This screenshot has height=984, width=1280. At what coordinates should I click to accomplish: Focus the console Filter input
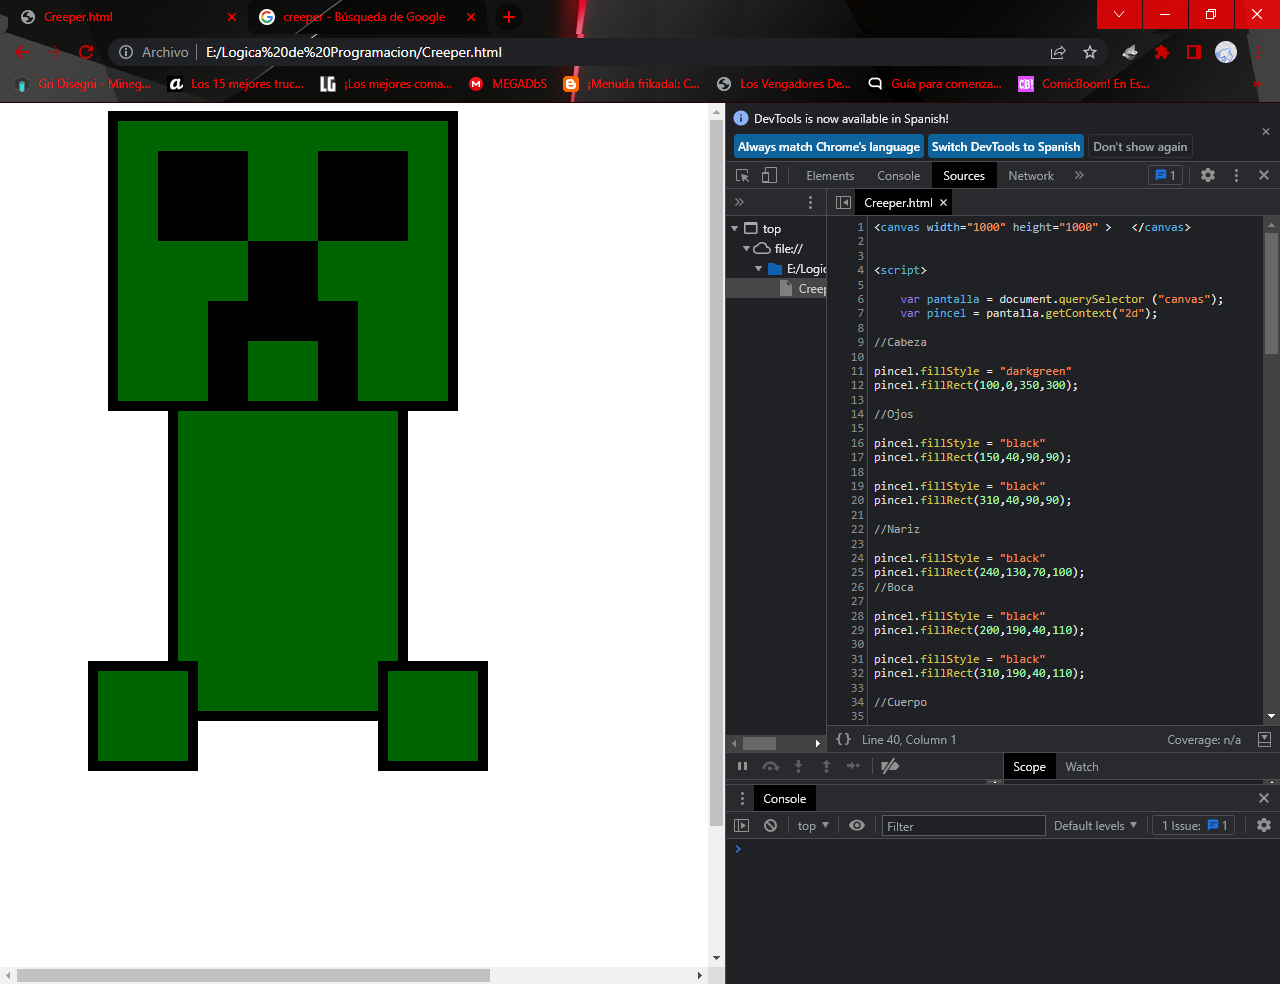[963, 826]
